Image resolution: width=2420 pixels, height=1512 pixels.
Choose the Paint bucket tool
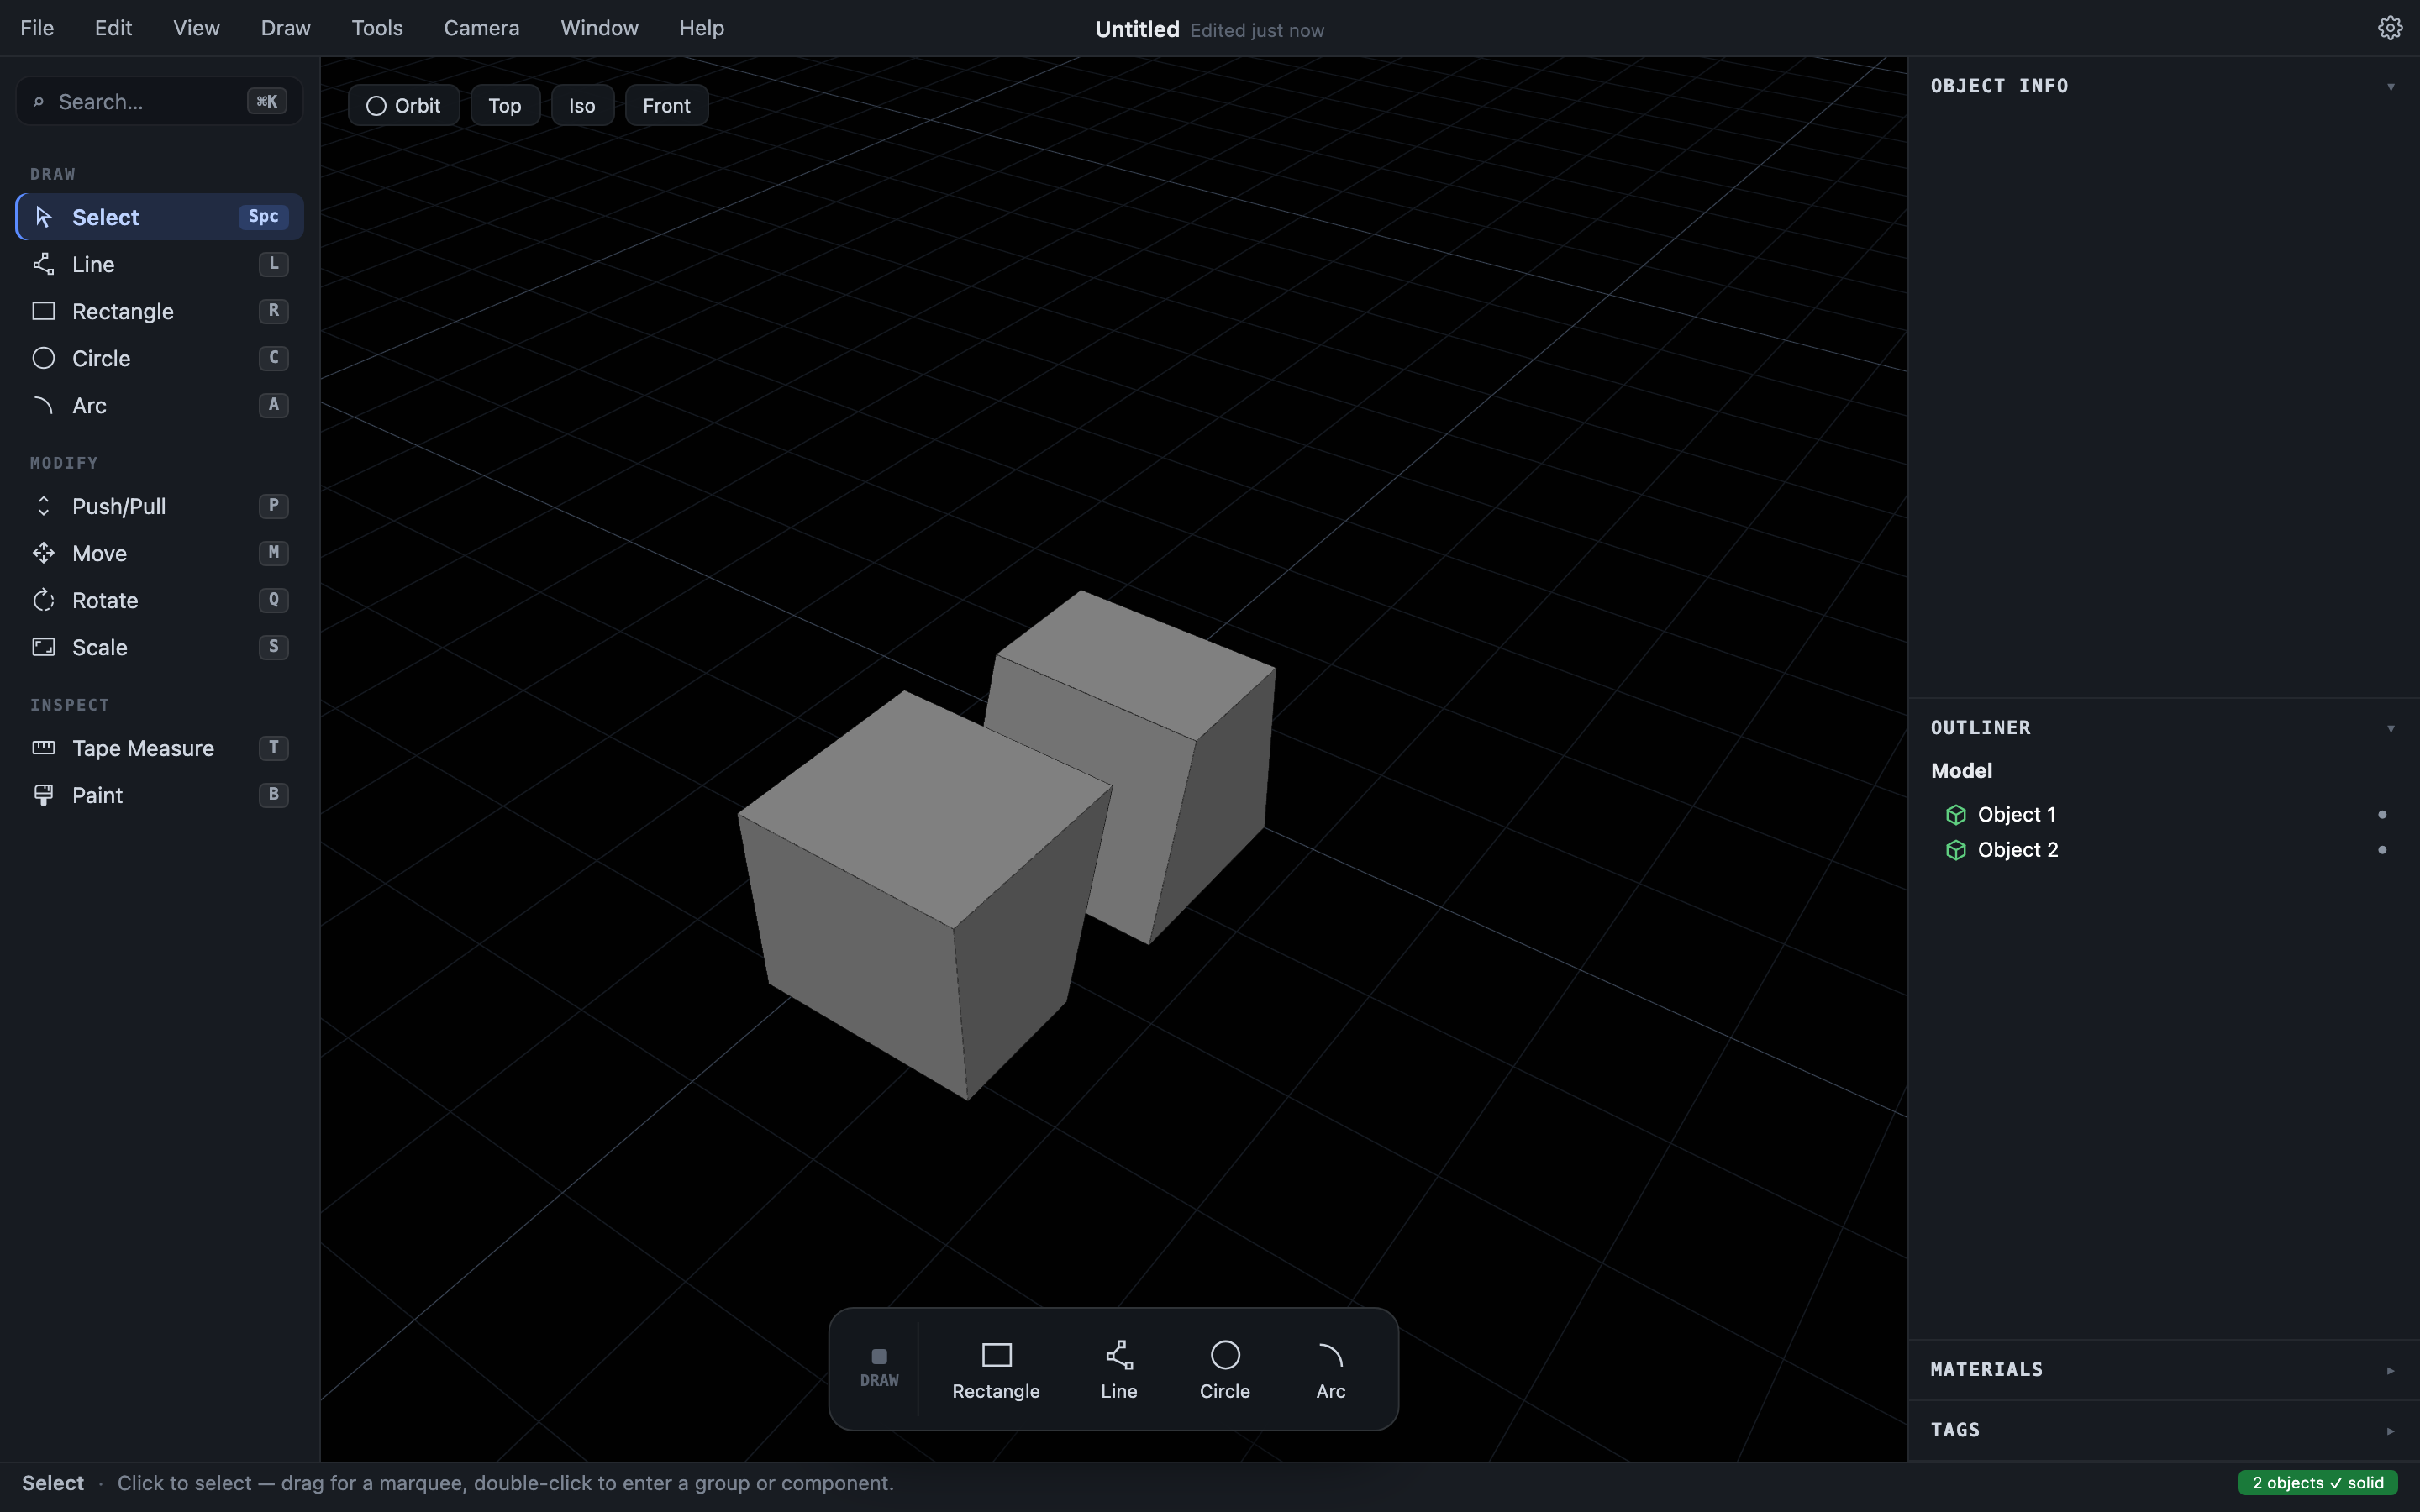coord(159,795)
